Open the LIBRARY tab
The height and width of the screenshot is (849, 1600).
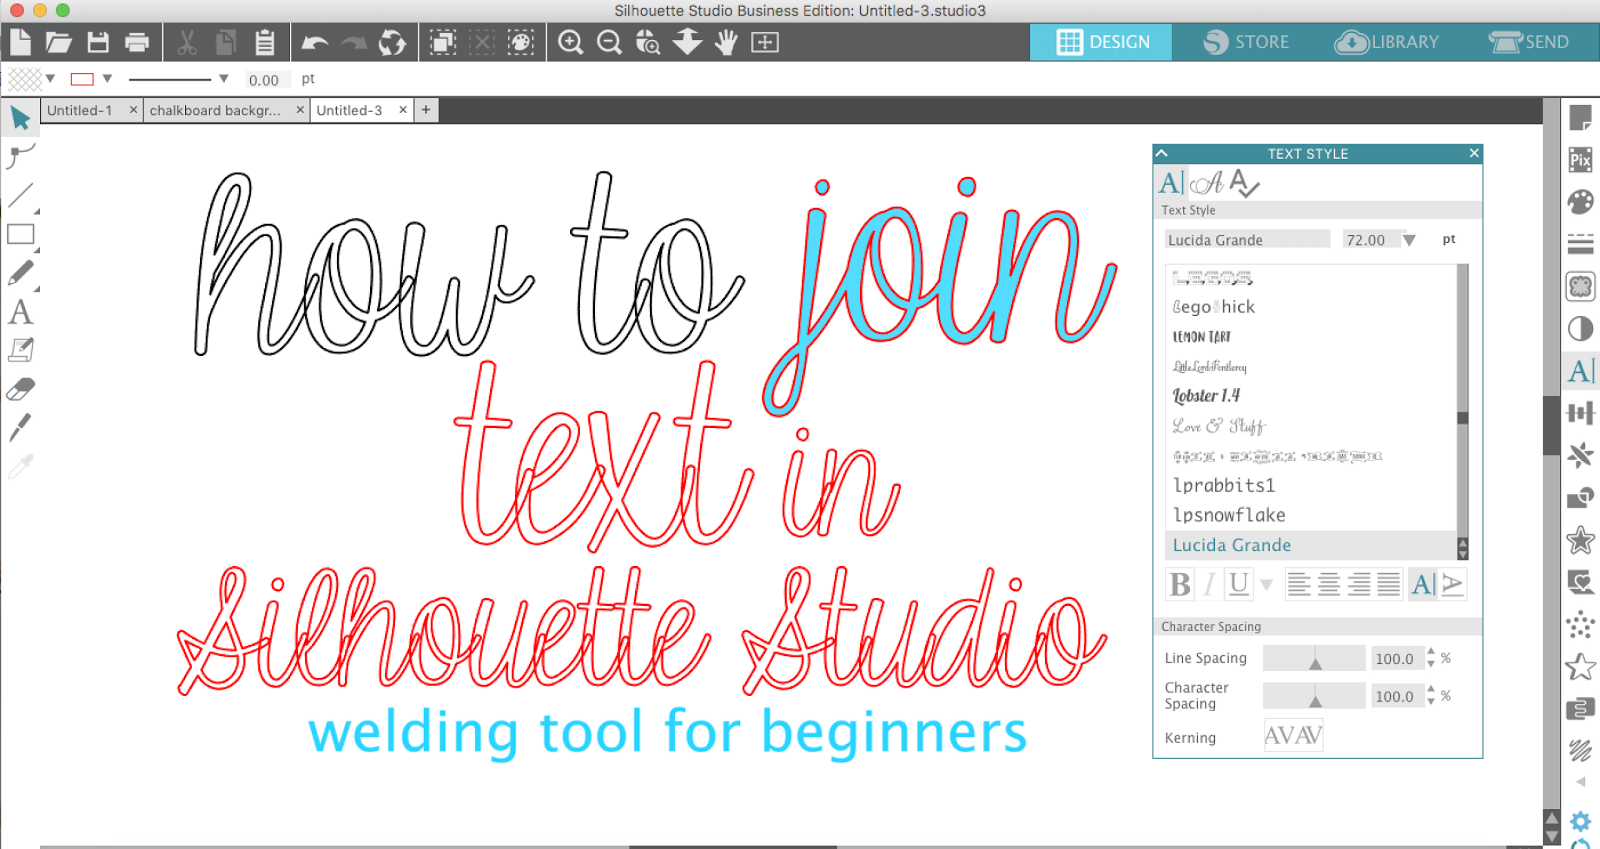(1387, 42)
